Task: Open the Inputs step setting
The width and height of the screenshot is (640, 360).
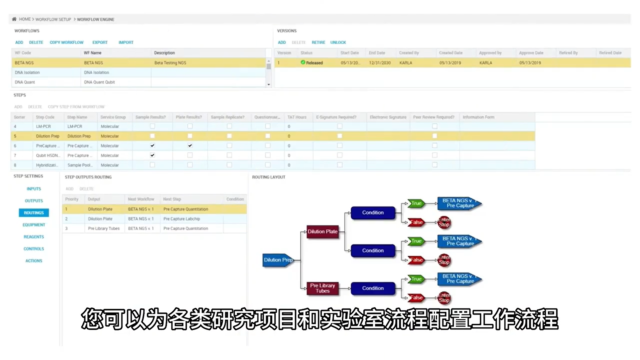Action: tap(34, 189)
